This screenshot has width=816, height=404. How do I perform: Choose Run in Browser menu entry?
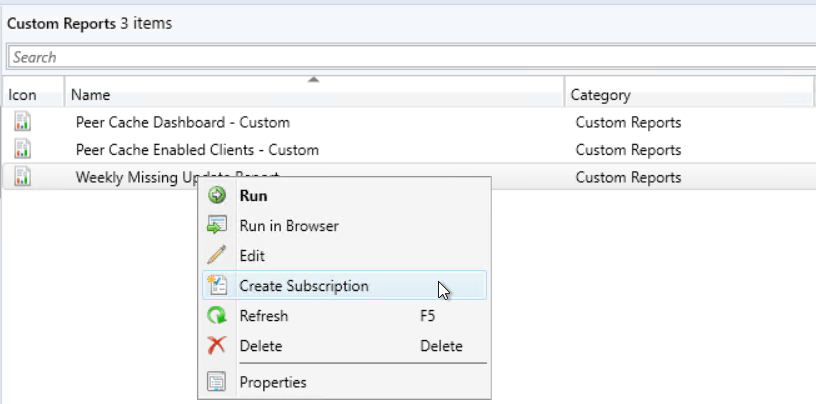289,226
